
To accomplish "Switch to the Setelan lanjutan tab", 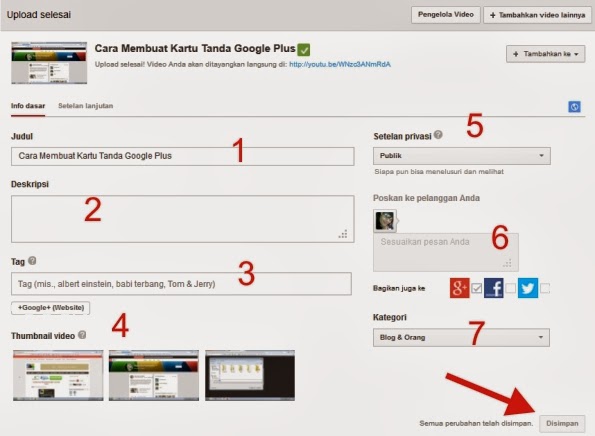I will [x=85, y=106].
